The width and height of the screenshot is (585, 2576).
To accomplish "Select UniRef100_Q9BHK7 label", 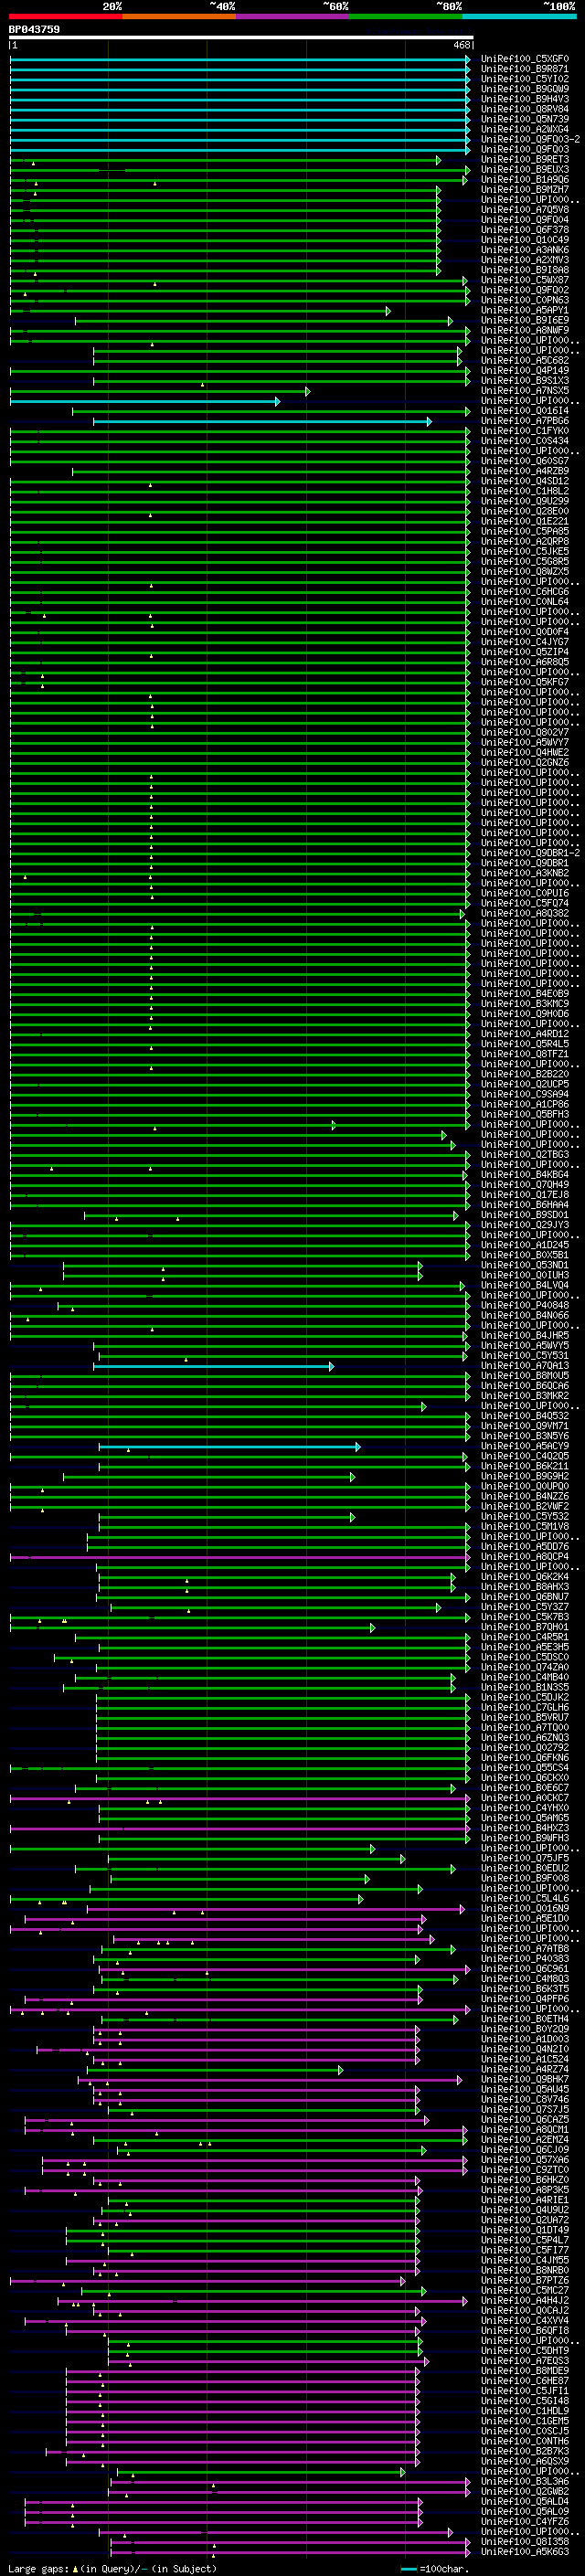I will click(x=525, y=2079).
